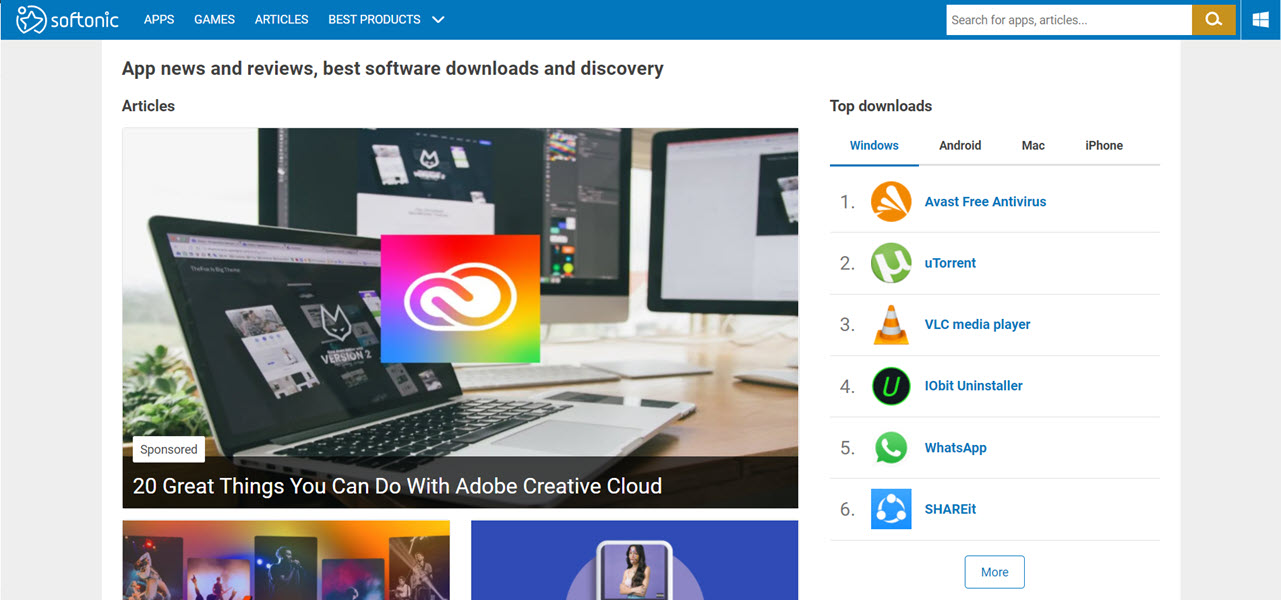
Task: Open the Avast Free Antivirus link
Action: click(985, 202)
